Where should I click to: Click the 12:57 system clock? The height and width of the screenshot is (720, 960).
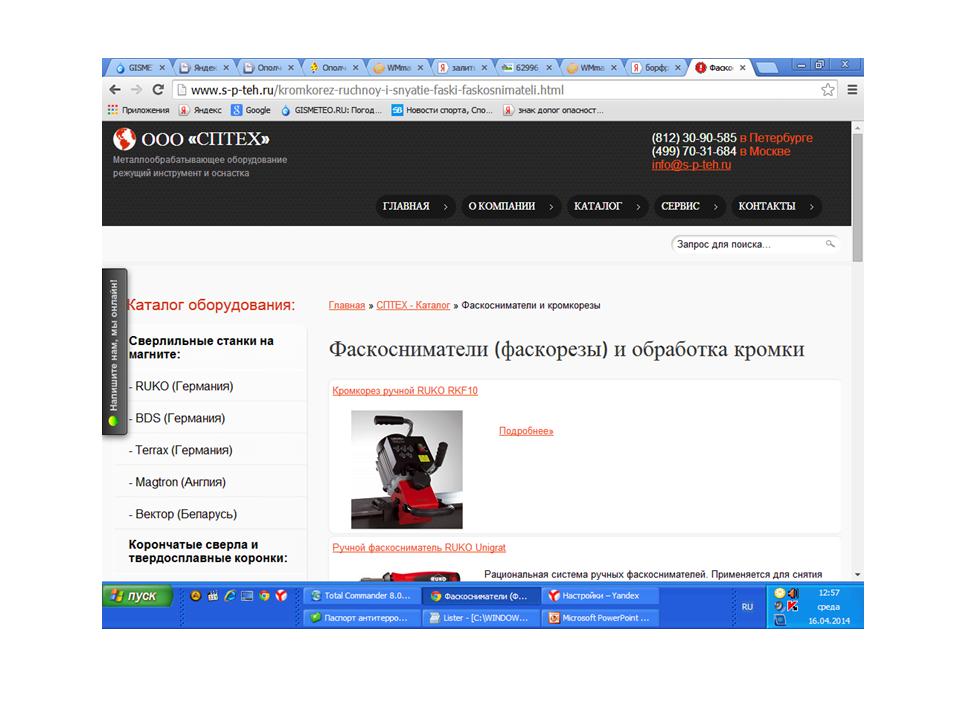click(x=829, y=593)
